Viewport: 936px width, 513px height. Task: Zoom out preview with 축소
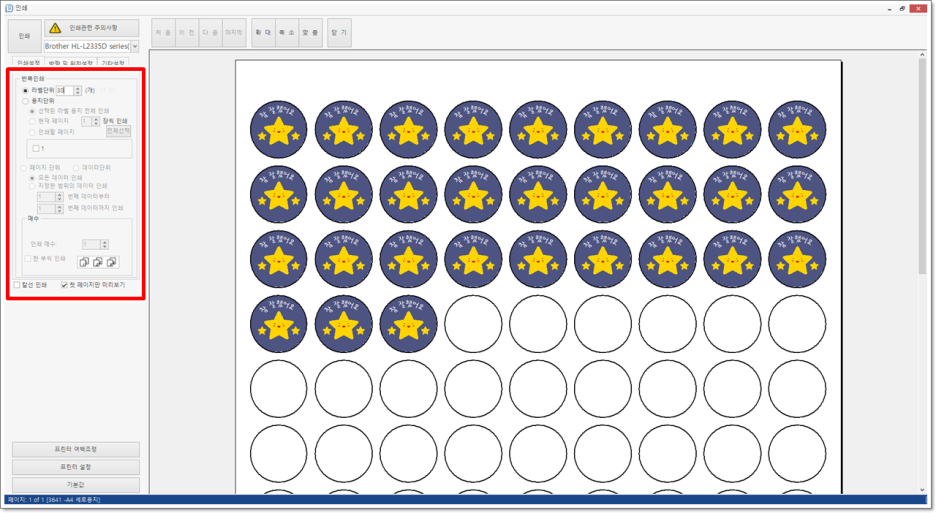(287, 33)
